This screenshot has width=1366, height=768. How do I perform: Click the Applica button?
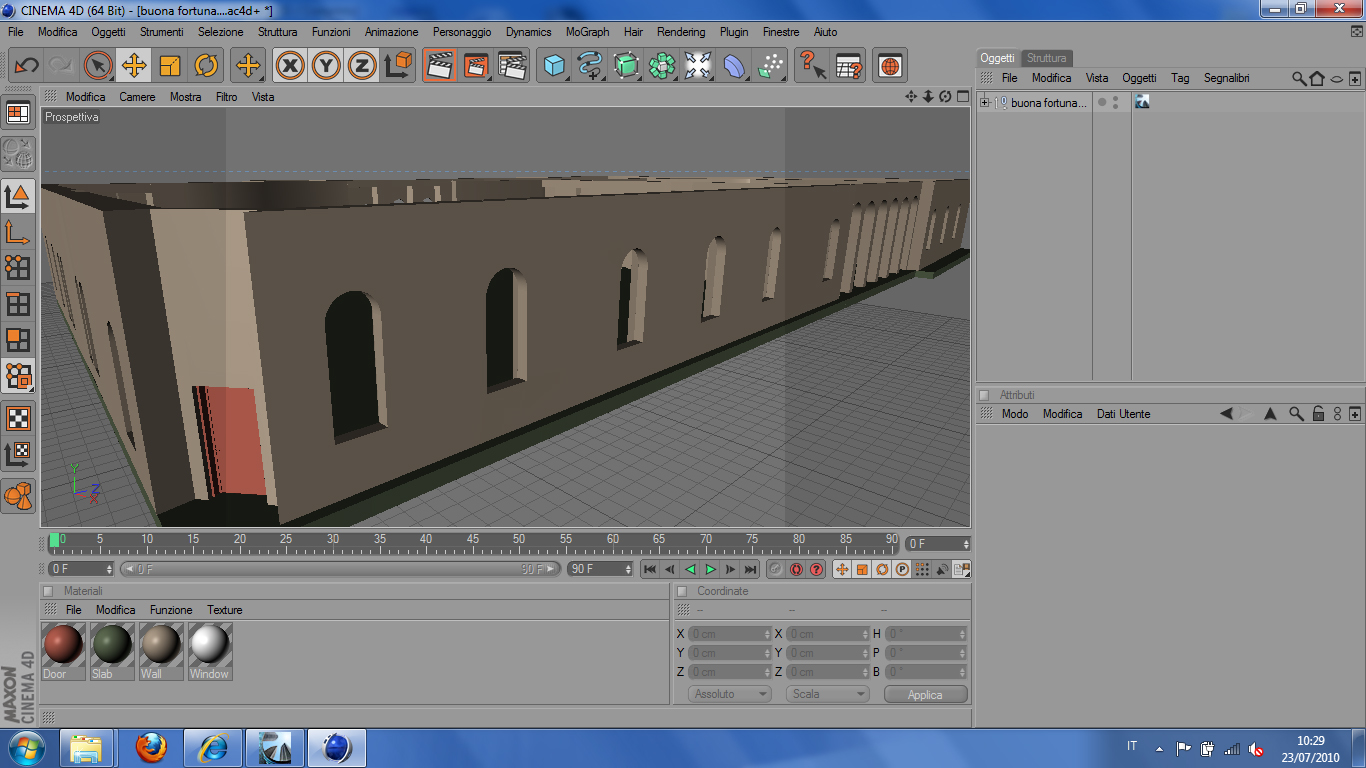pyautogui.click(x=925, y=694)
